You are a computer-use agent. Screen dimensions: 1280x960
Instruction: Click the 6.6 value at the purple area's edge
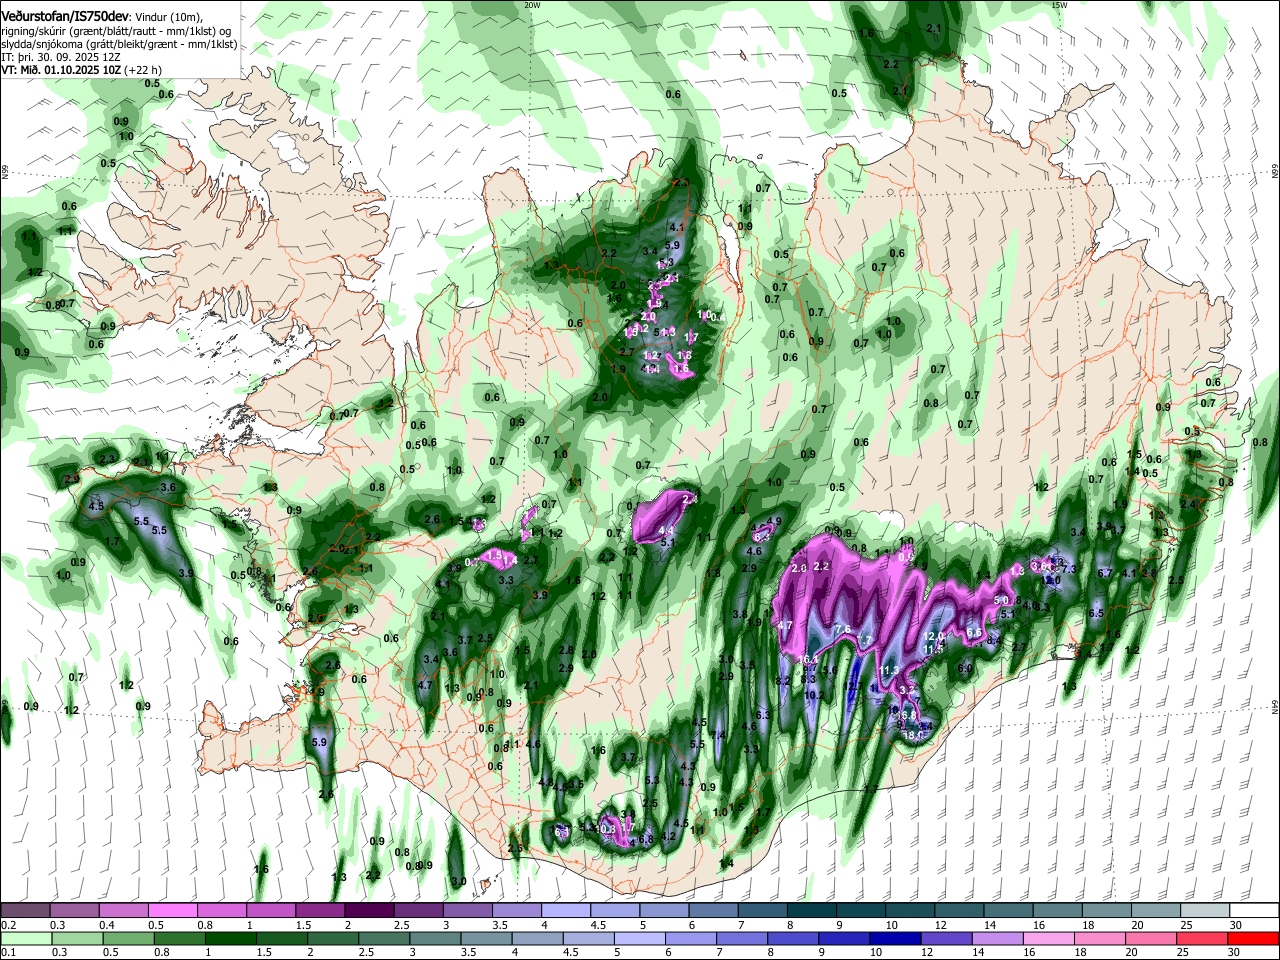click(x=974, y=632)
